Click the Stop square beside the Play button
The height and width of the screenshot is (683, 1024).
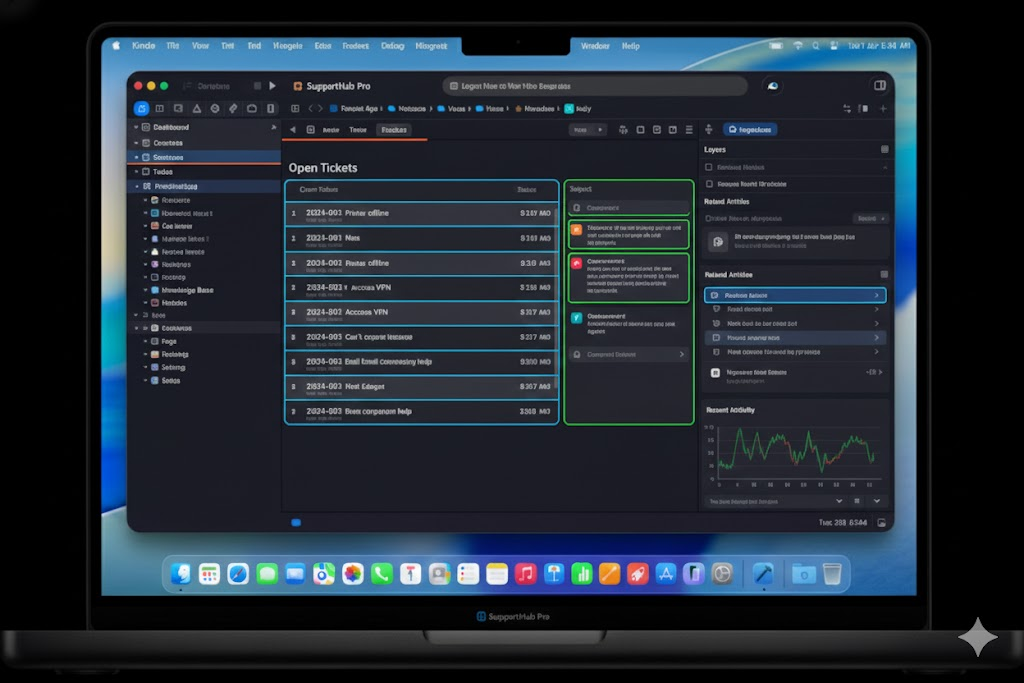[x=257, y=86]
